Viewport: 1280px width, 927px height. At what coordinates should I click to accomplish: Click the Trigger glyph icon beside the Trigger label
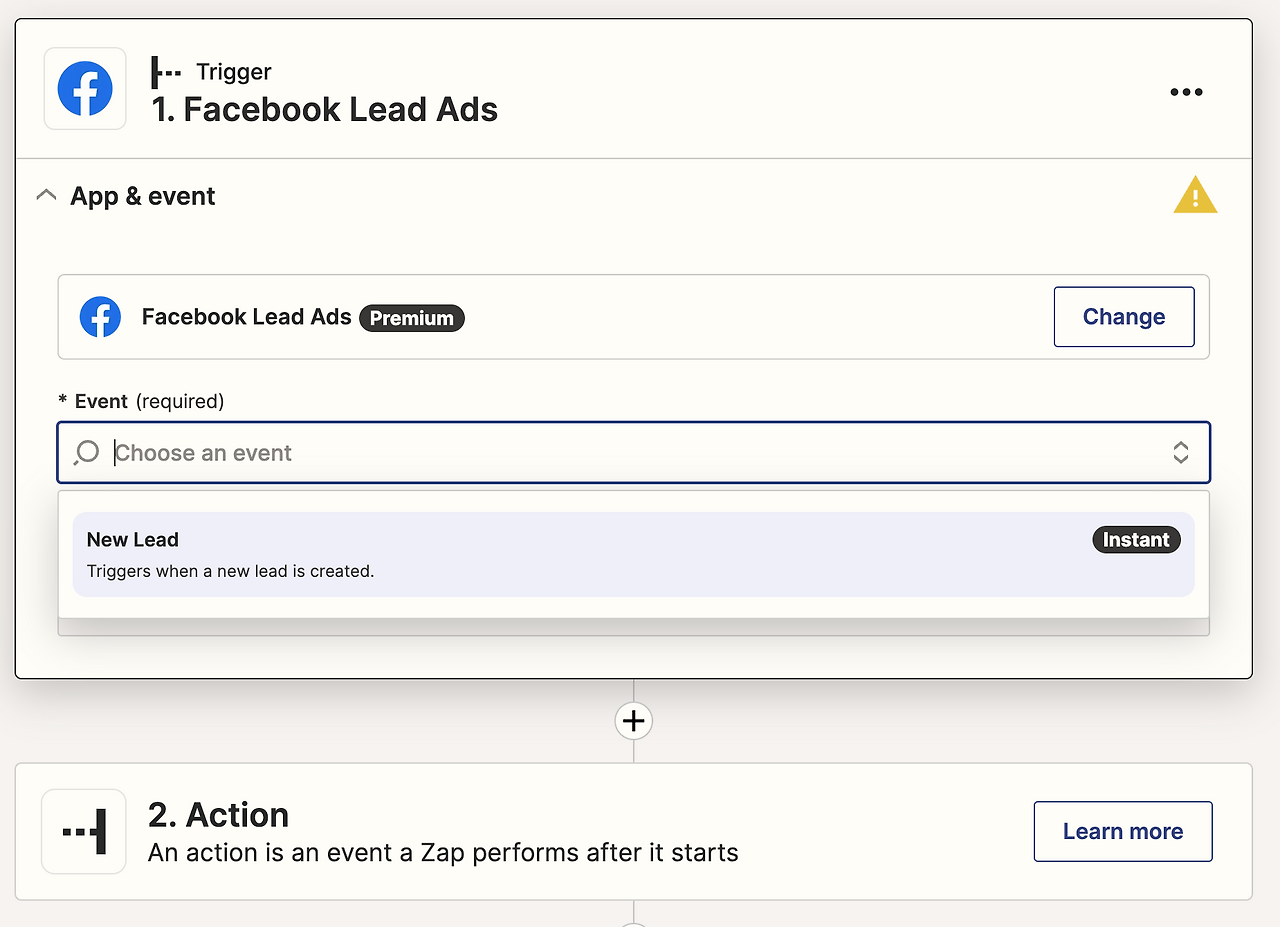pos(165,72)
